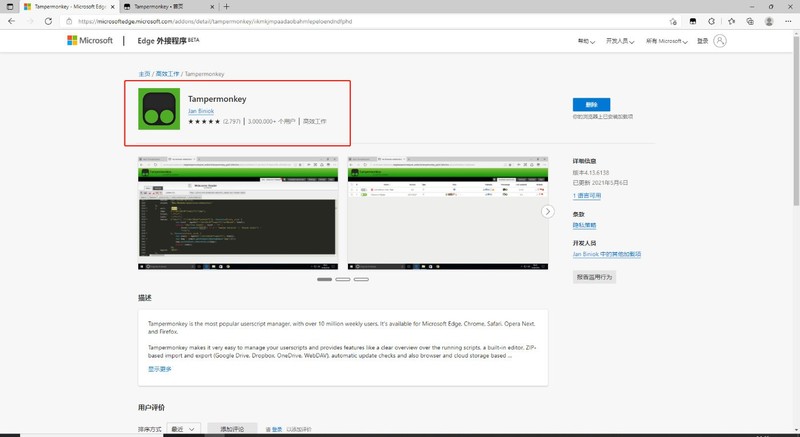Click the page vertical scrollbar
Image resolution: width=800 pixels, height=437 pixels.
click(796, 120)
